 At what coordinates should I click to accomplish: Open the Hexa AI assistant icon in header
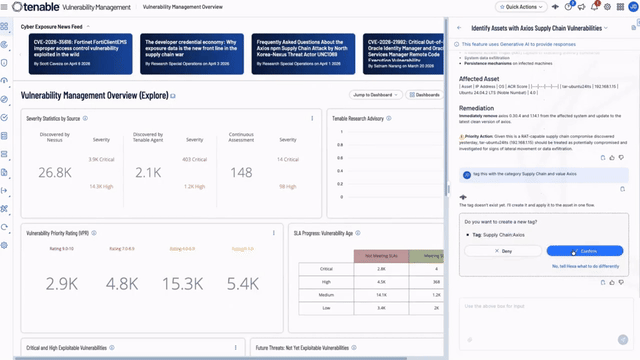(x=555, y=7)
